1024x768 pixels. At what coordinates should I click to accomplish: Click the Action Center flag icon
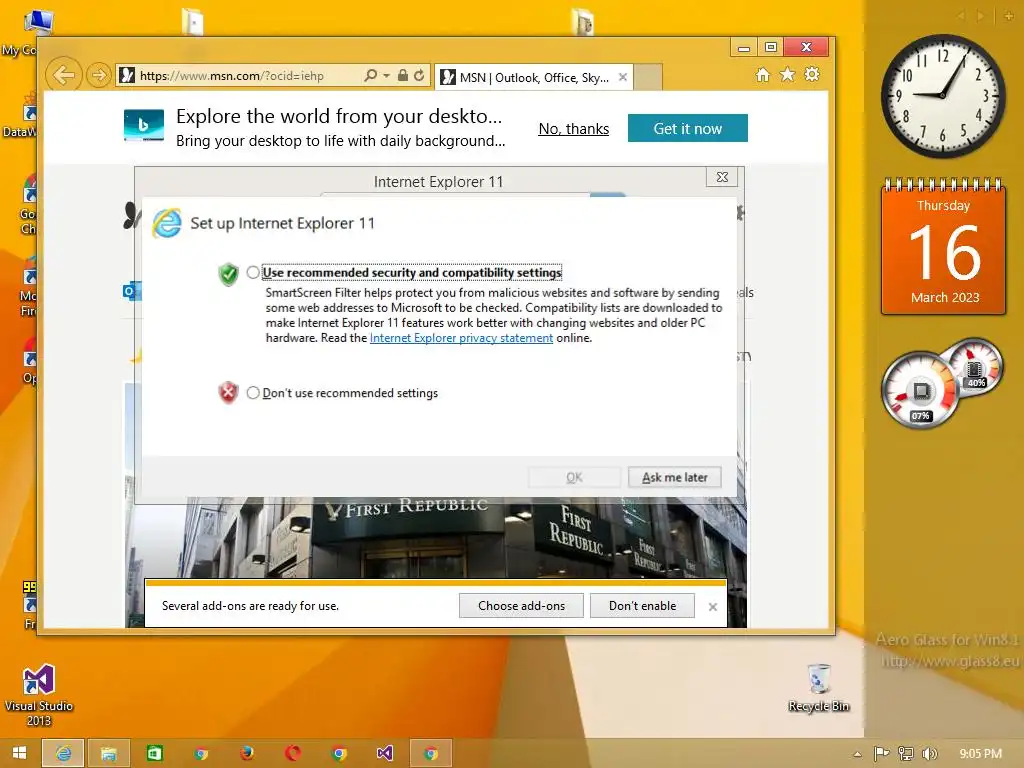881,754
